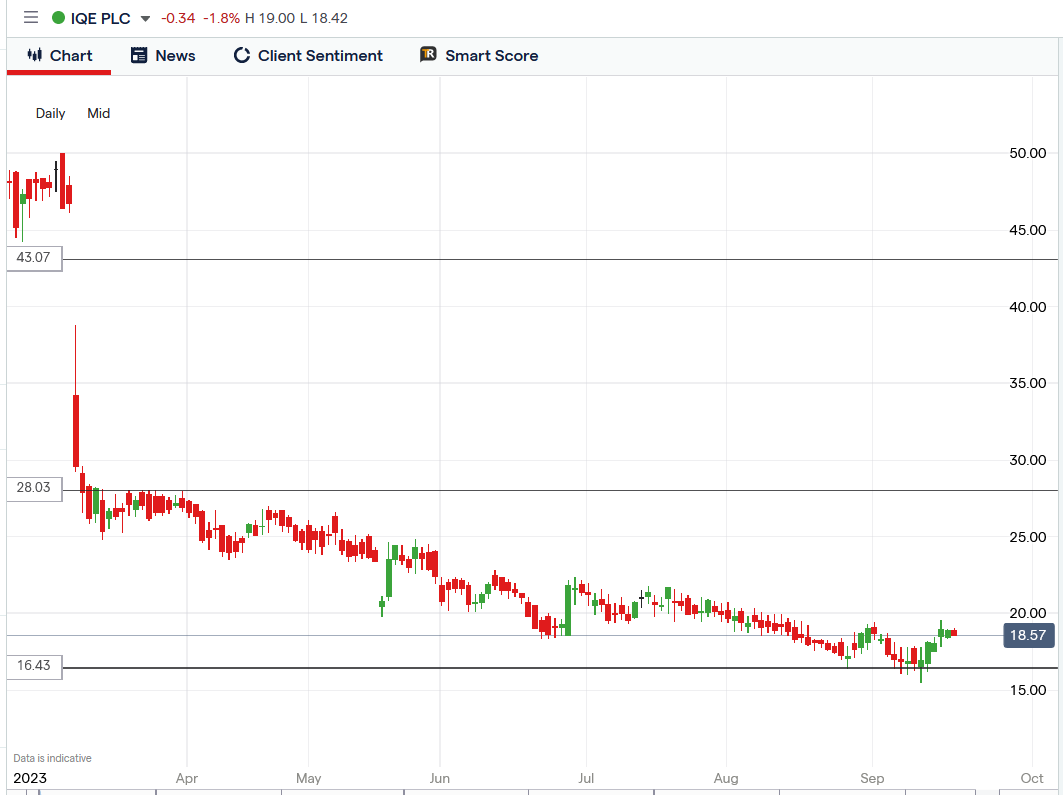Click the green market status dot

pos(58,18)
